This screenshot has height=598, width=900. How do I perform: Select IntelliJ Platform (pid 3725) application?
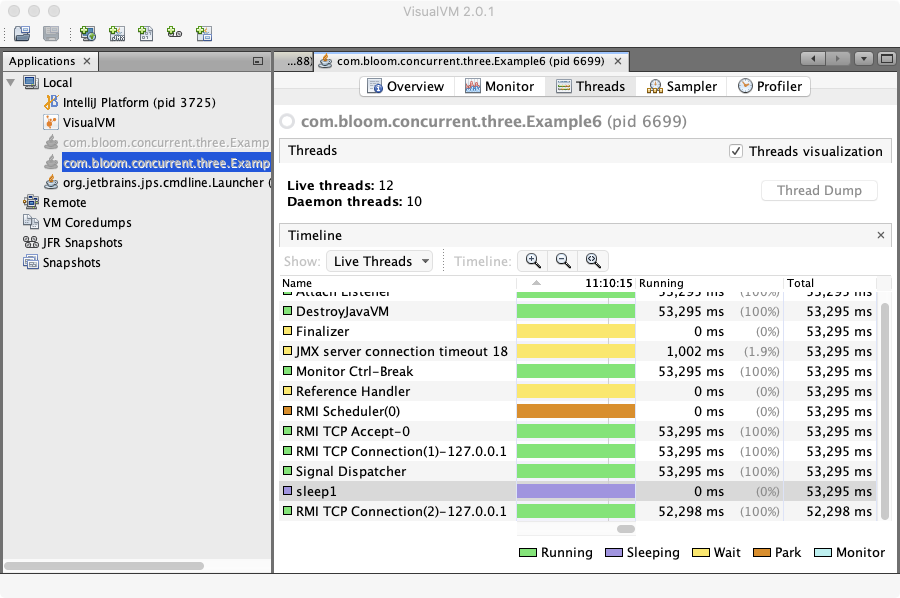click(x=139, y=103)
